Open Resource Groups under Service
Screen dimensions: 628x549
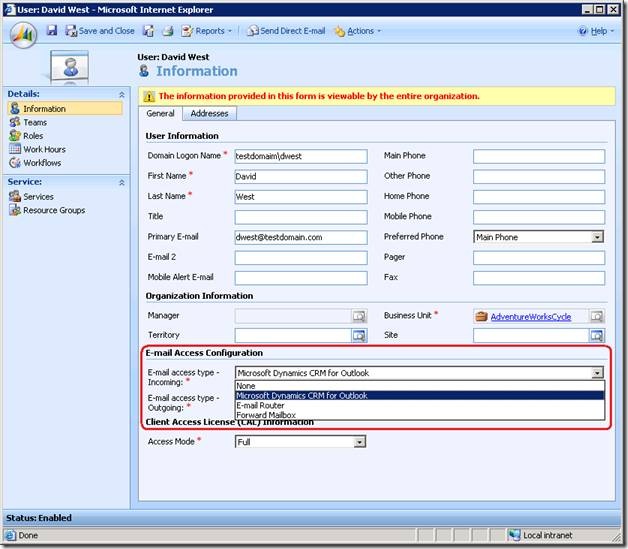click(x=54, y=210)
